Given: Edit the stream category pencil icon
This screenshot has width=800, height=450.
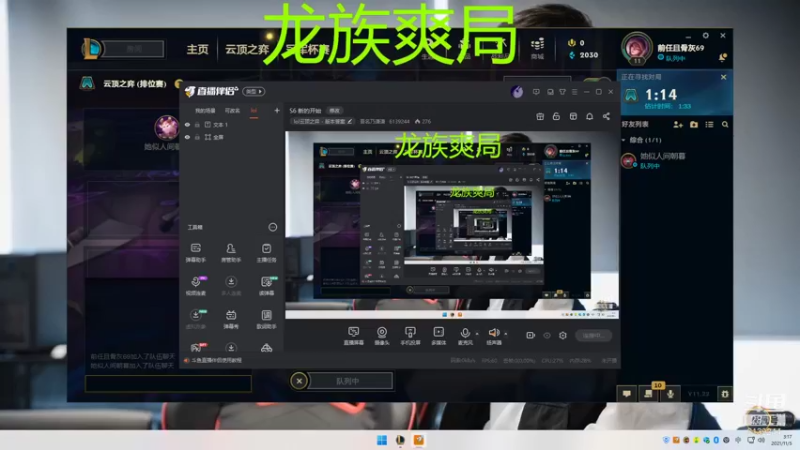Looking at the screenshot, I should pyautogui.click(x=349, y=121).
